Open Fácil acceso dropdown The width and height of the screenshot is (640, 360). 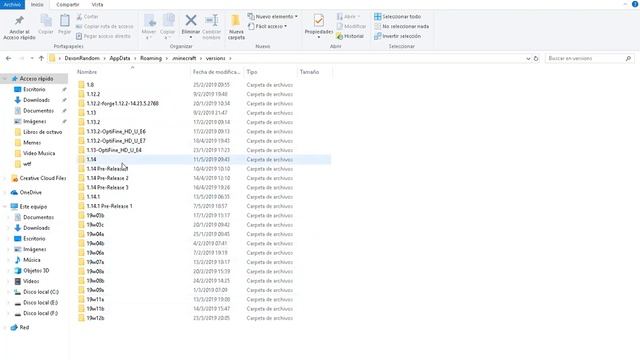tap(268, 27)
